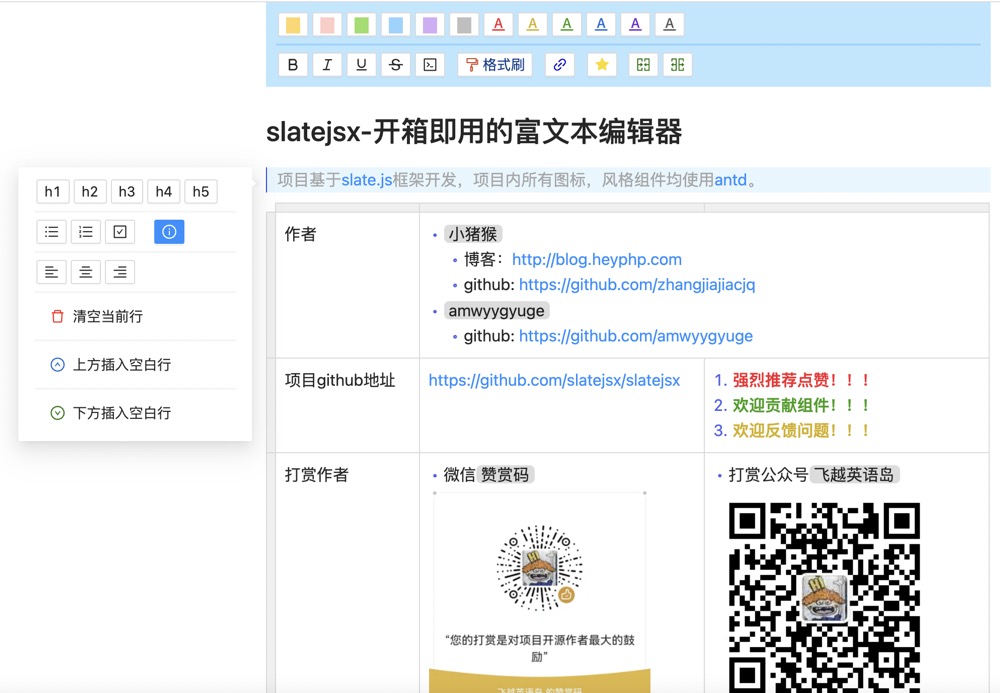Click the 格式刷 format painter button
This screenshot has height=693, width=1000.
point(495,64)
